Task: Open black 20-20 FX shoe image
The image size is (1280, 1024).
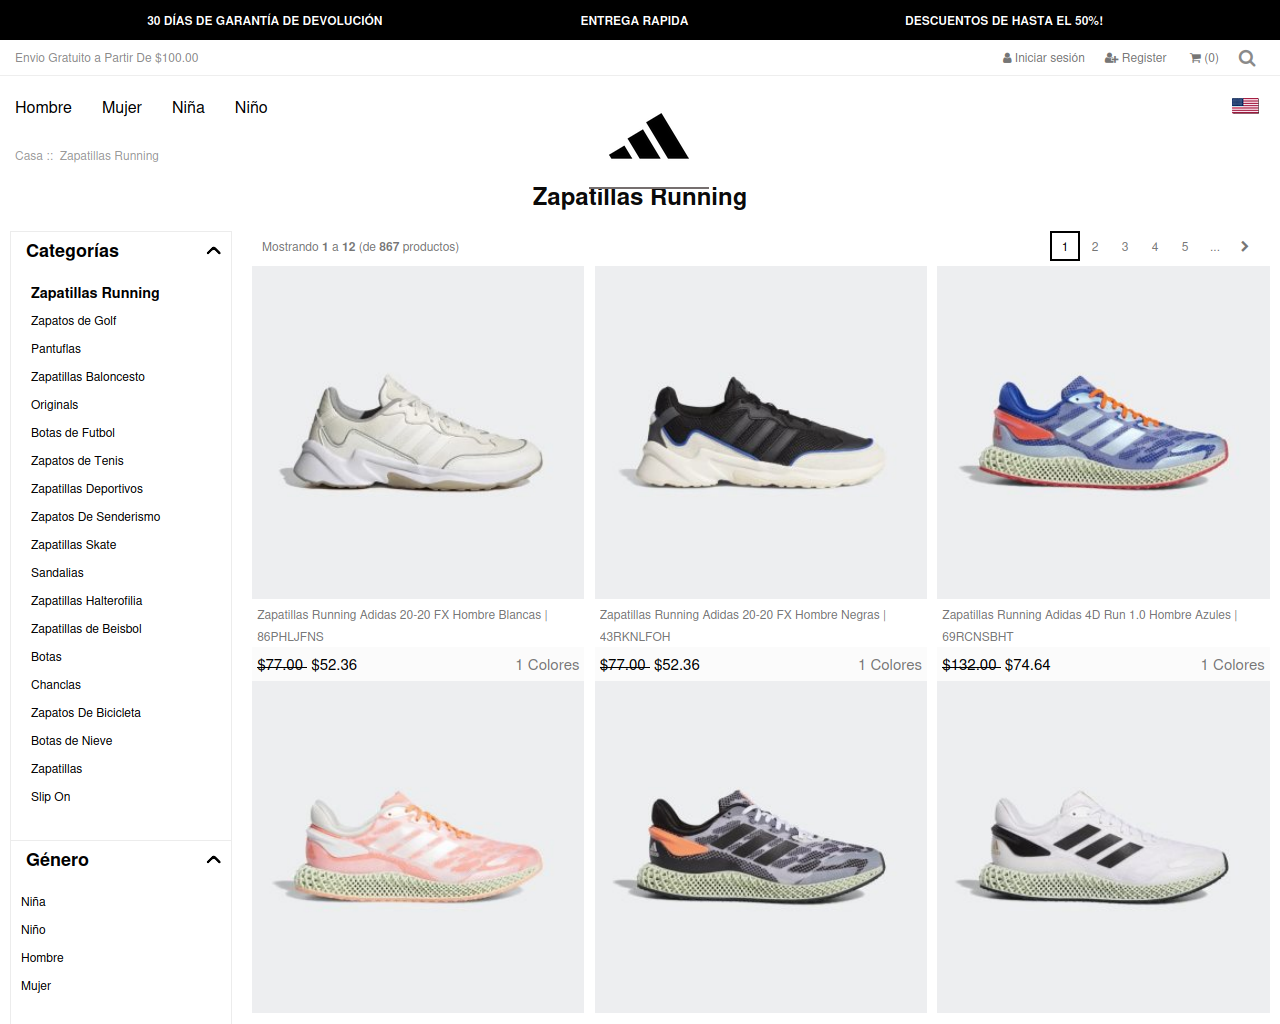Action: (761, 432)
